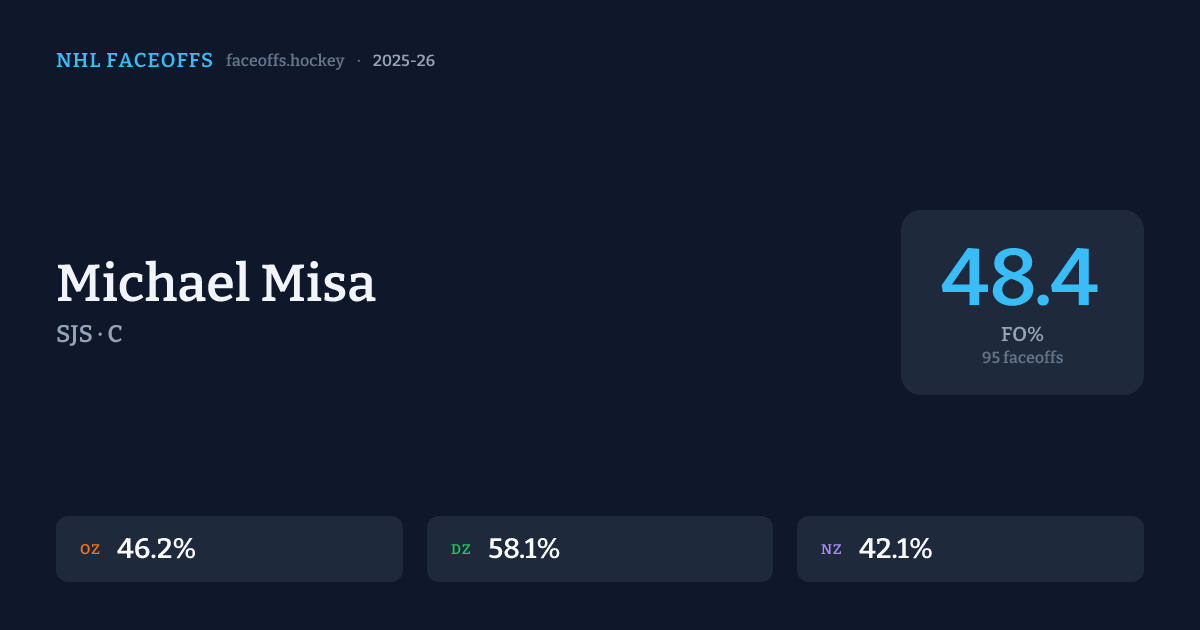Select the FO% label under 48.4
The height and width of the screenshot is (630, 1200).
(x=1022, y=335)
